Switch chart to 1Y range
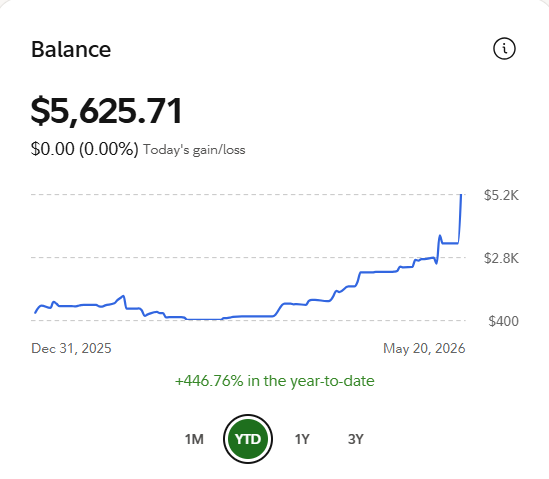Screen dimensions: 549x479 coord(302,439)
